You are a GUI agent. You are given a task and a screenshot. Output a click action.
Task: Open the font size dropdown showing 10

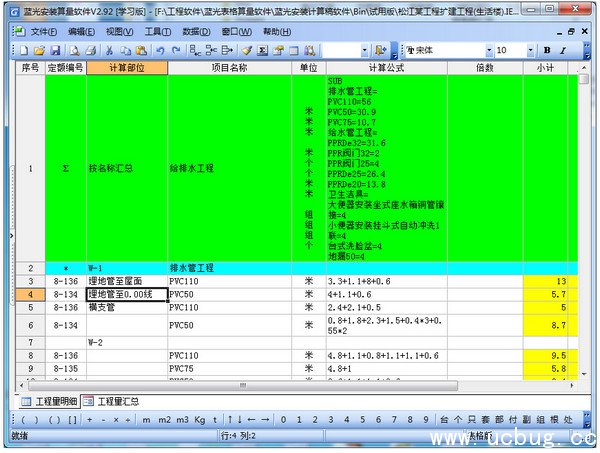coord(530,50)
